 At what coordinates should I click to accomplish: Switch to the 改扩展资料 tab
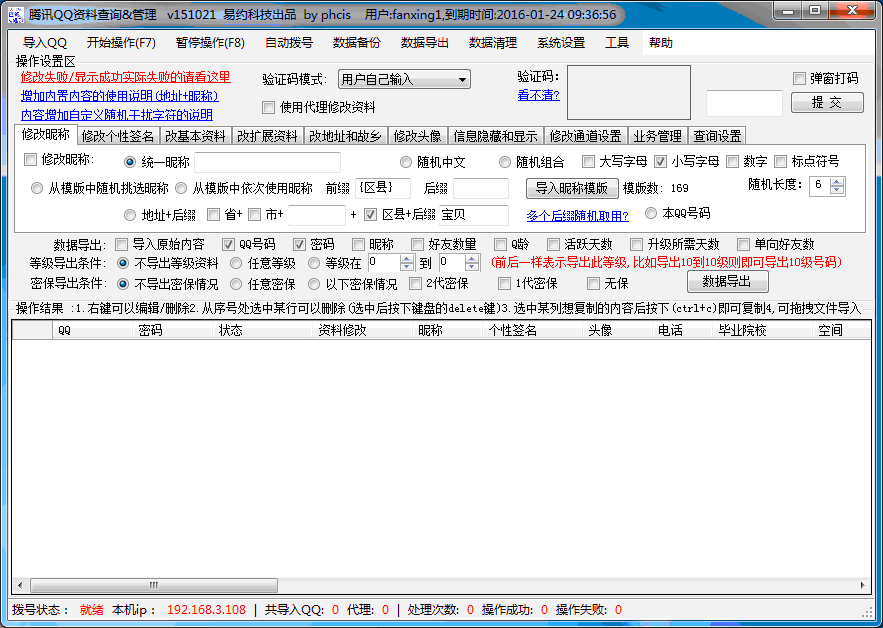[267, 136]
